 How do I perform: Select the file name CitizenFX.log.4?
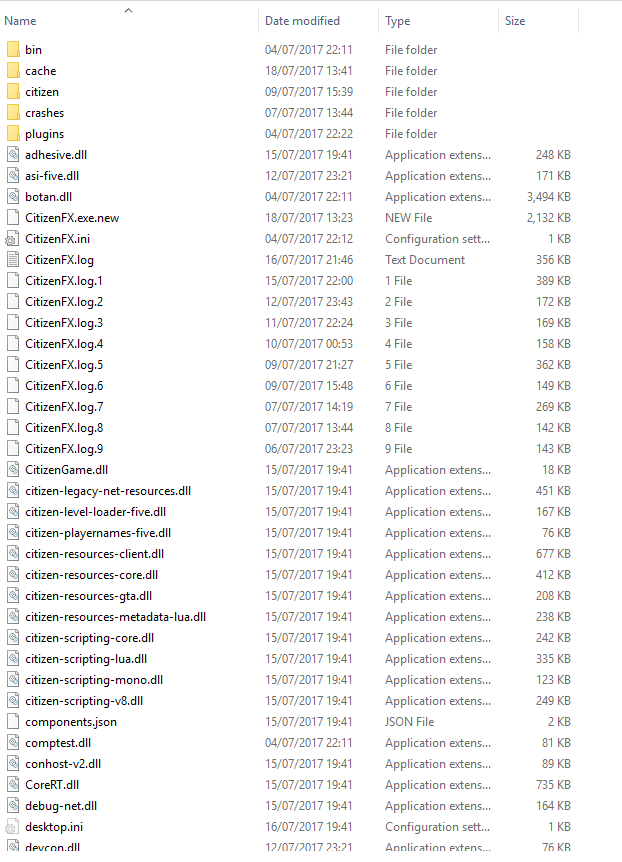64,344
